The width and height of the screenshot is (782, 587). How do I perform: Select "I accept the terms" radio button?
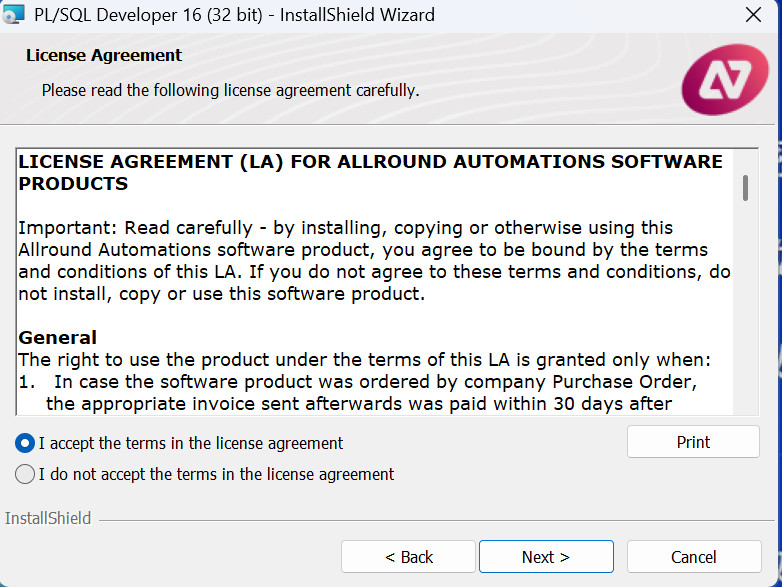click(x=25, y=443)
